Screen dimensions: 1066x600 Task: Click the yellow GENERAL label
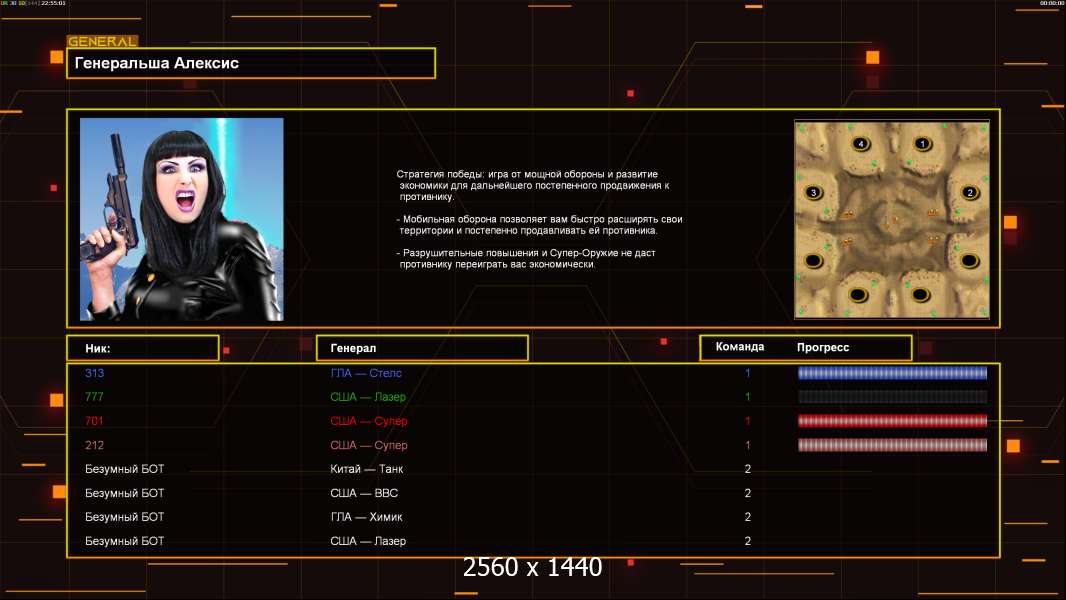tap(102, 41)
